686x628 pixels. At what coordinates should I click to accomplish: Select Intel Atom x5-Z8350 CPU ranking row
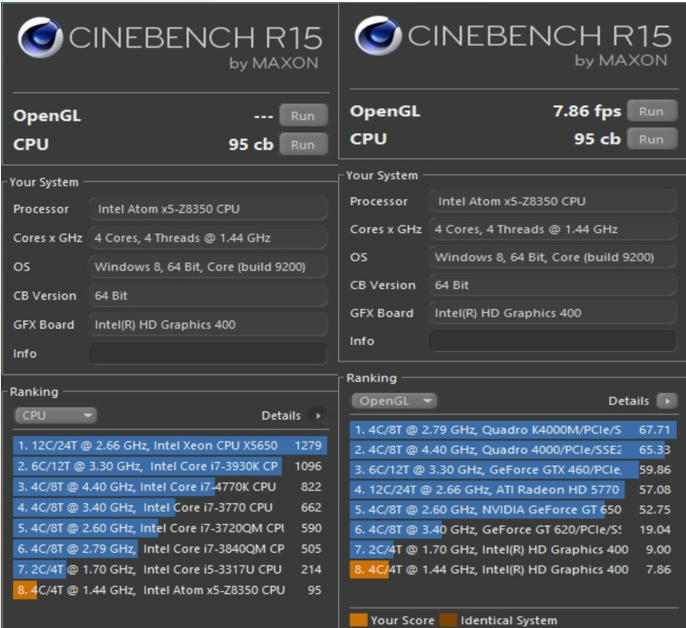[x=170, y=589]
